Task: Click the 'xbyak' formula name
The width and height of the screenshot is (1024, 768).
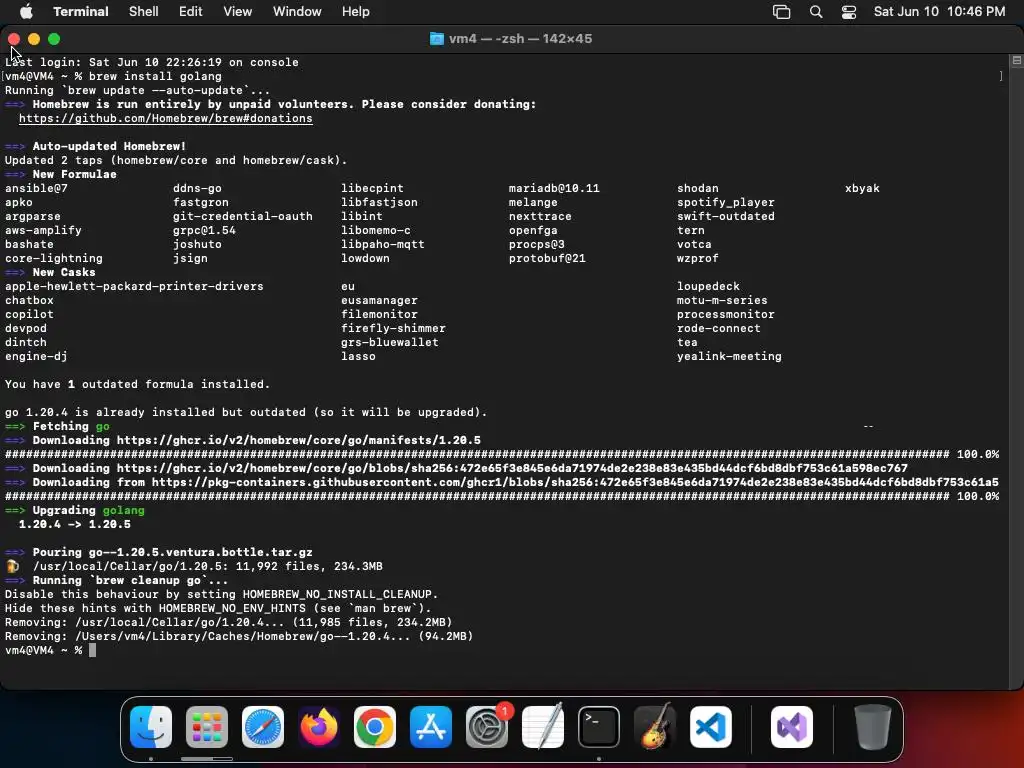Action: (x=862, y=188)
